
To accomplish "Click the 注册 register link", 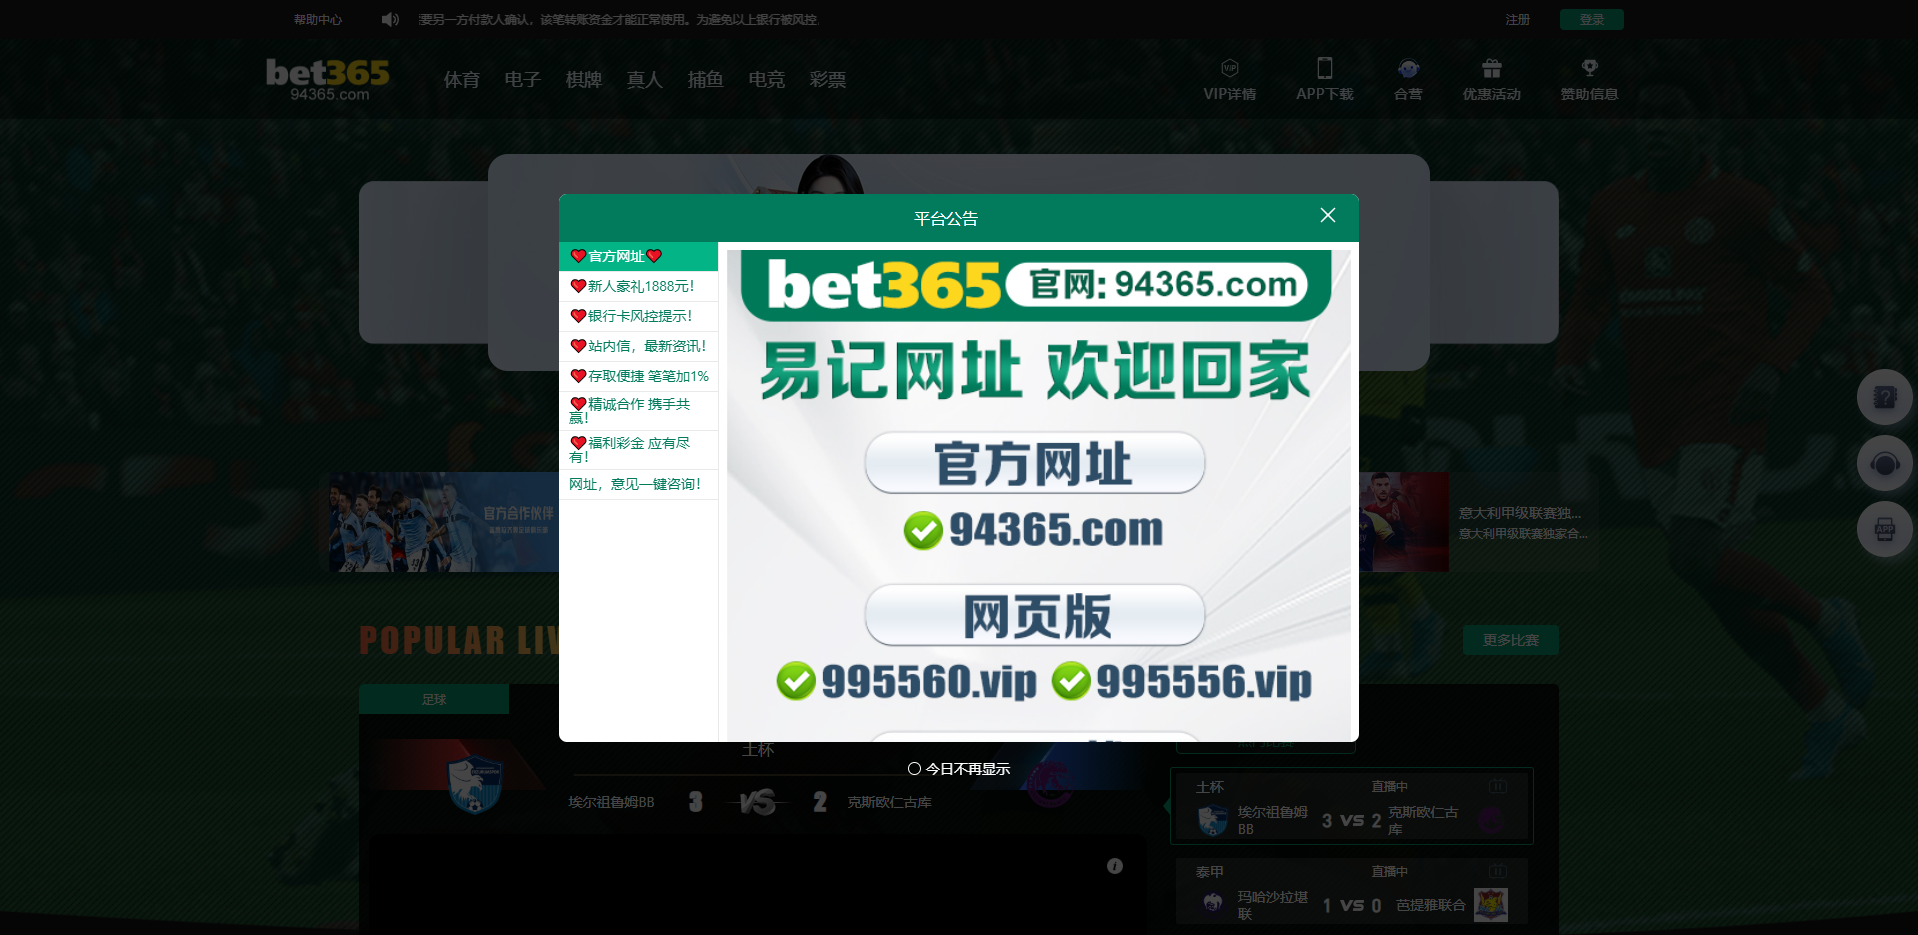I will (x=1518, y=20).
